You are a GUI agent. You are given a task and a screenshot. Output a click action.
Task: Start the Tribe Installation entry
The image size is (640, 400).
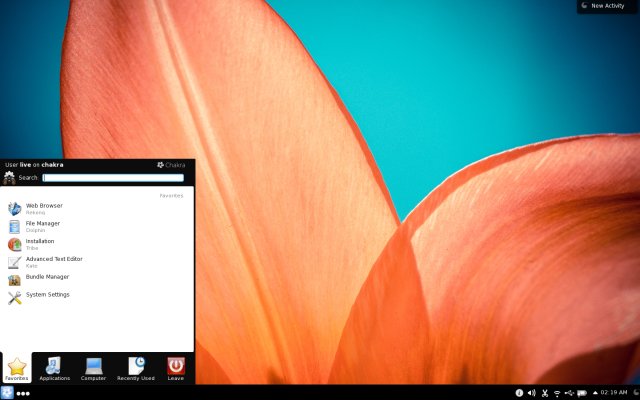pos(40,244)
